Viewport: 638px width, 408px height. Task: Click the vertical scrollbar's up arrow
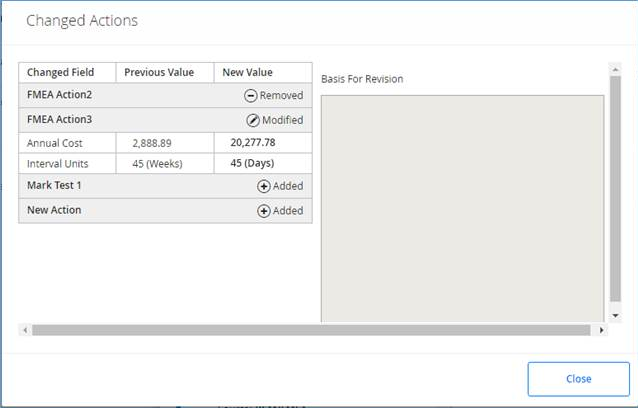click(x=615, y=70)
